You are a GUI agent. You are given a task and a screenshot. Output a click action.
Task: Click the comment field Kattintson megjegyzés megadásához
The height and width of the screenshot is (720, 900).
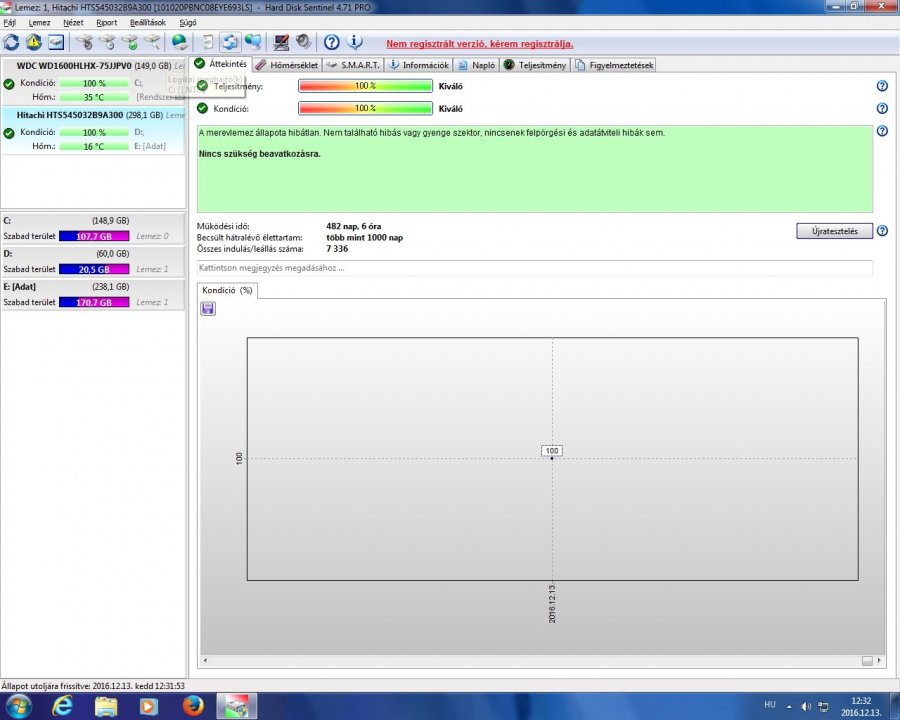point(534,268)
